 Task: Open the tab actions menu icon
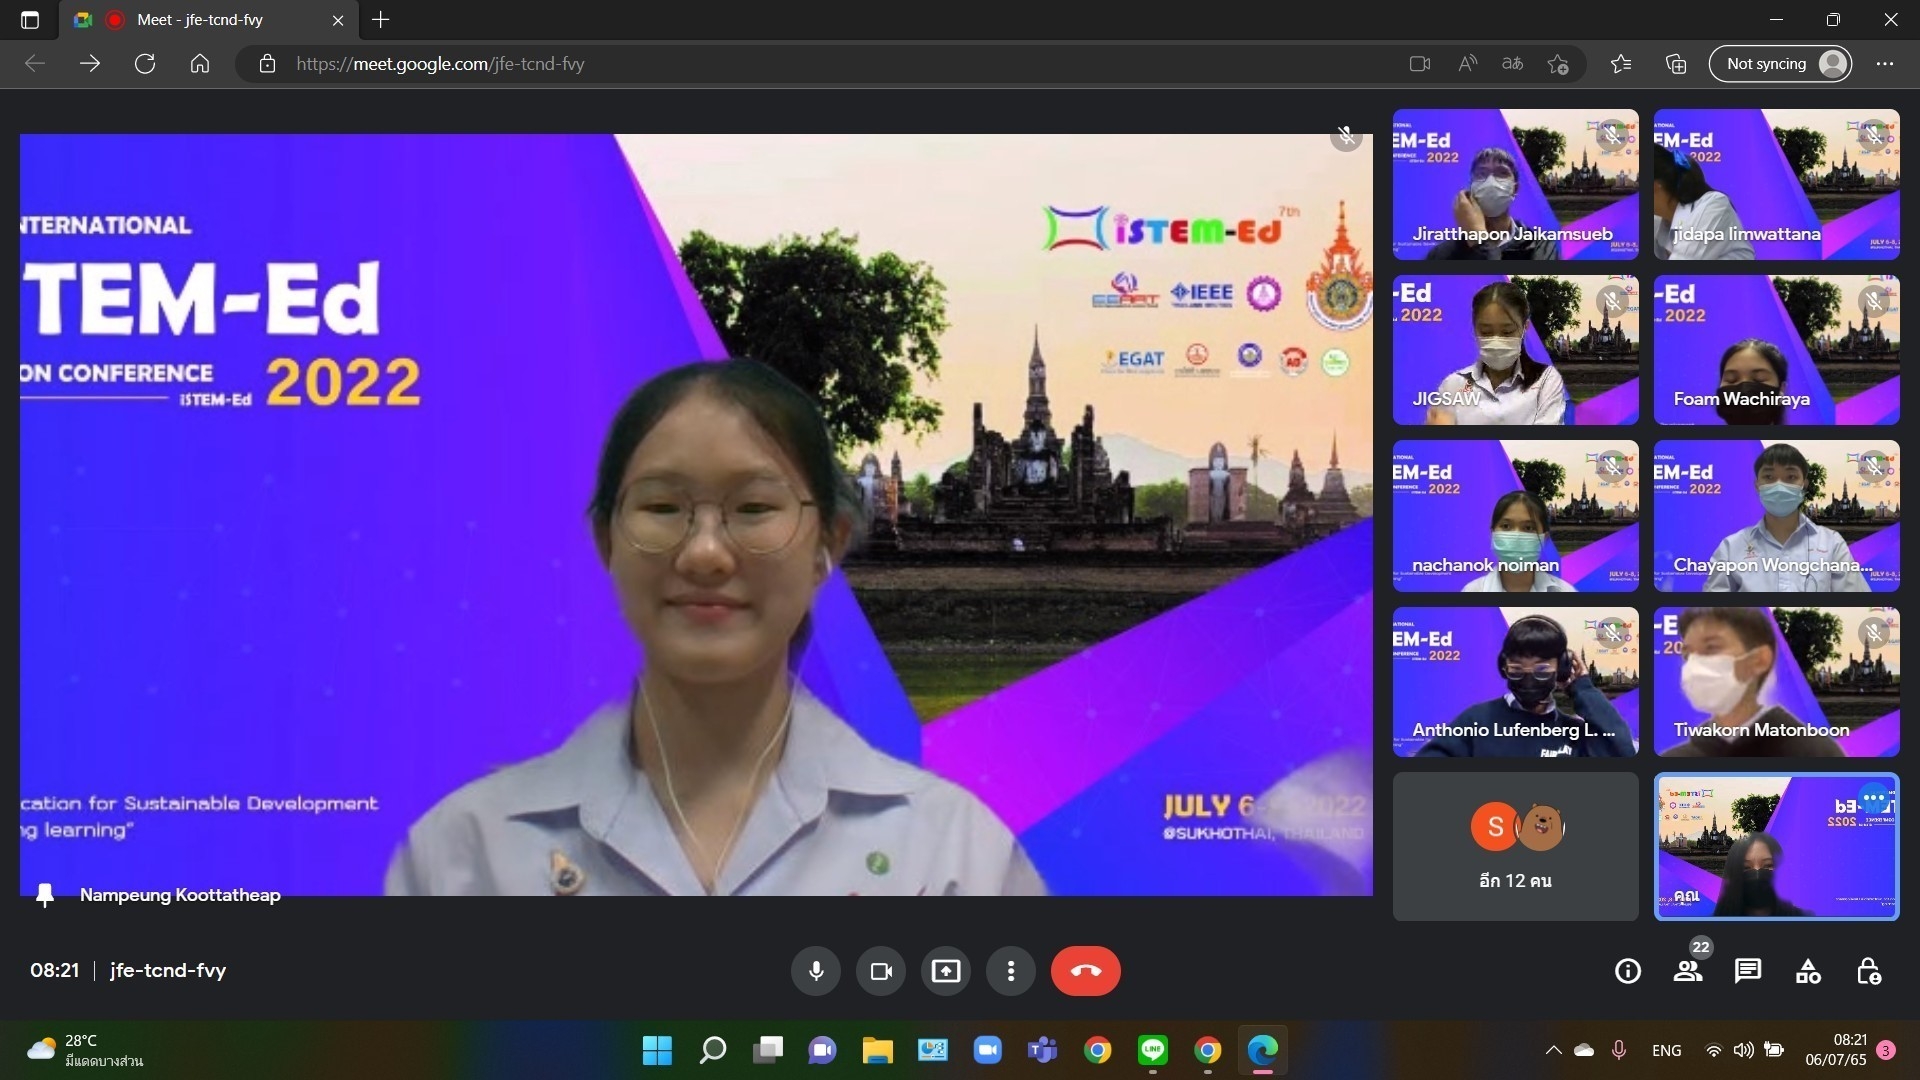tap(30, 20)
